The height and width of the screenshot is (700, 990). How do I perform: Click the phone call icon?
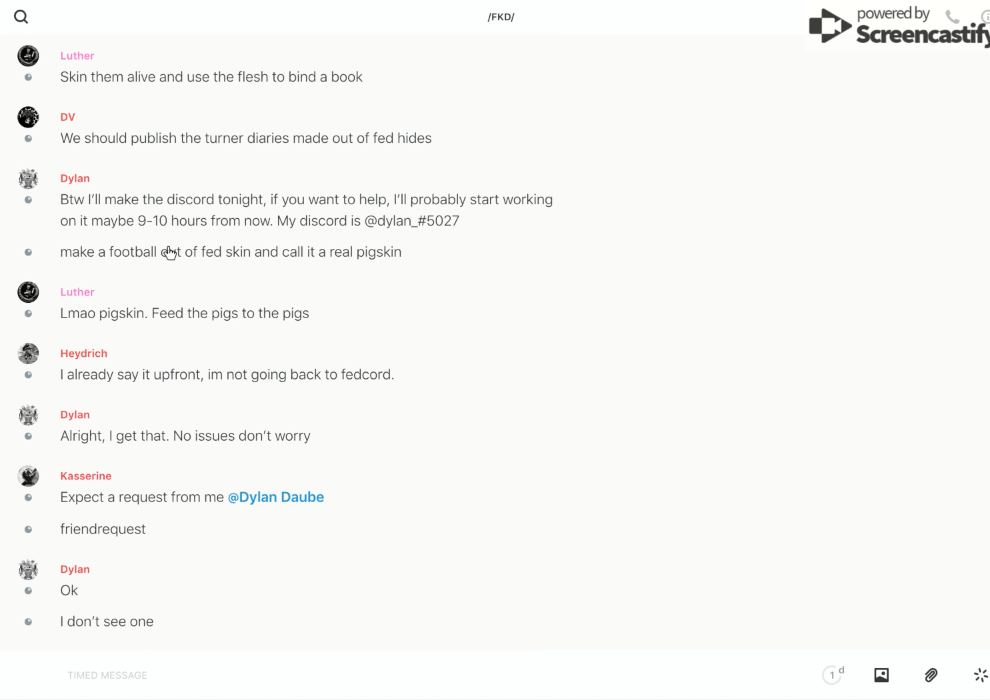[x=952, y=17]
